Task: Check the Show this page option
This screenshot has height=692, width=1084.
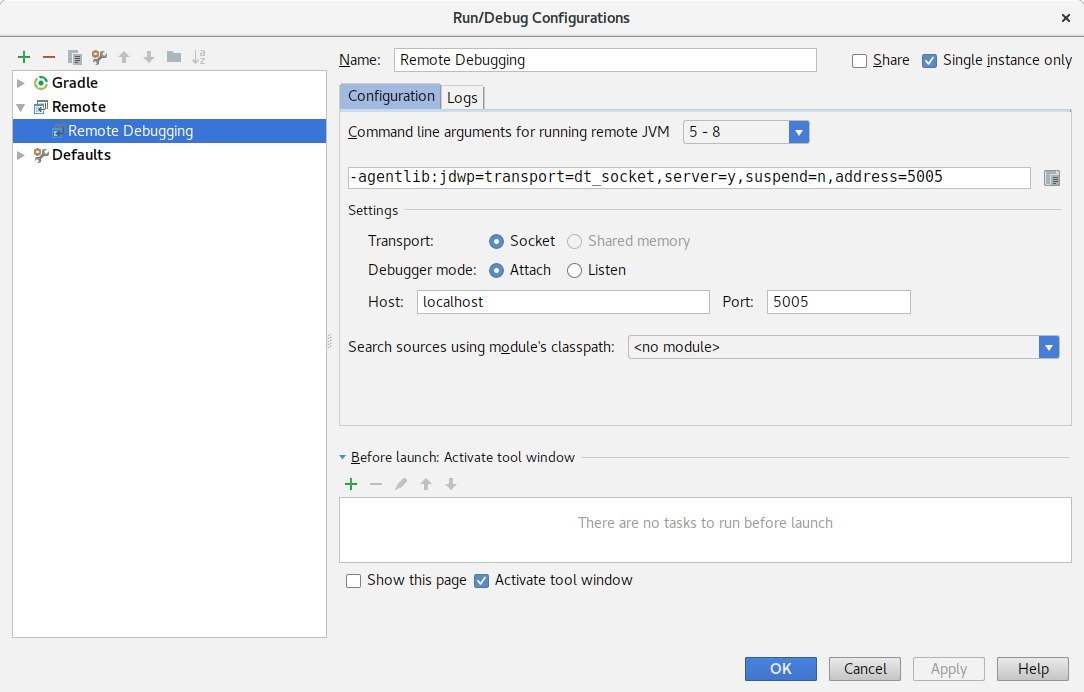Action: point(353,580)
